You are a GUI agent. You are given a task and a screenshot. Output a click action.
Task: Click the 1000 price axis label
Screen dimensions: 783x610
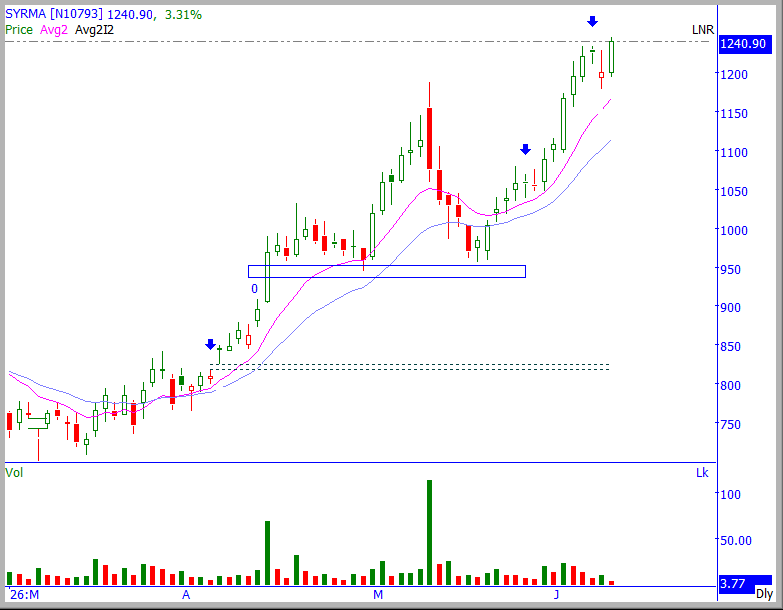click(734, 230)
